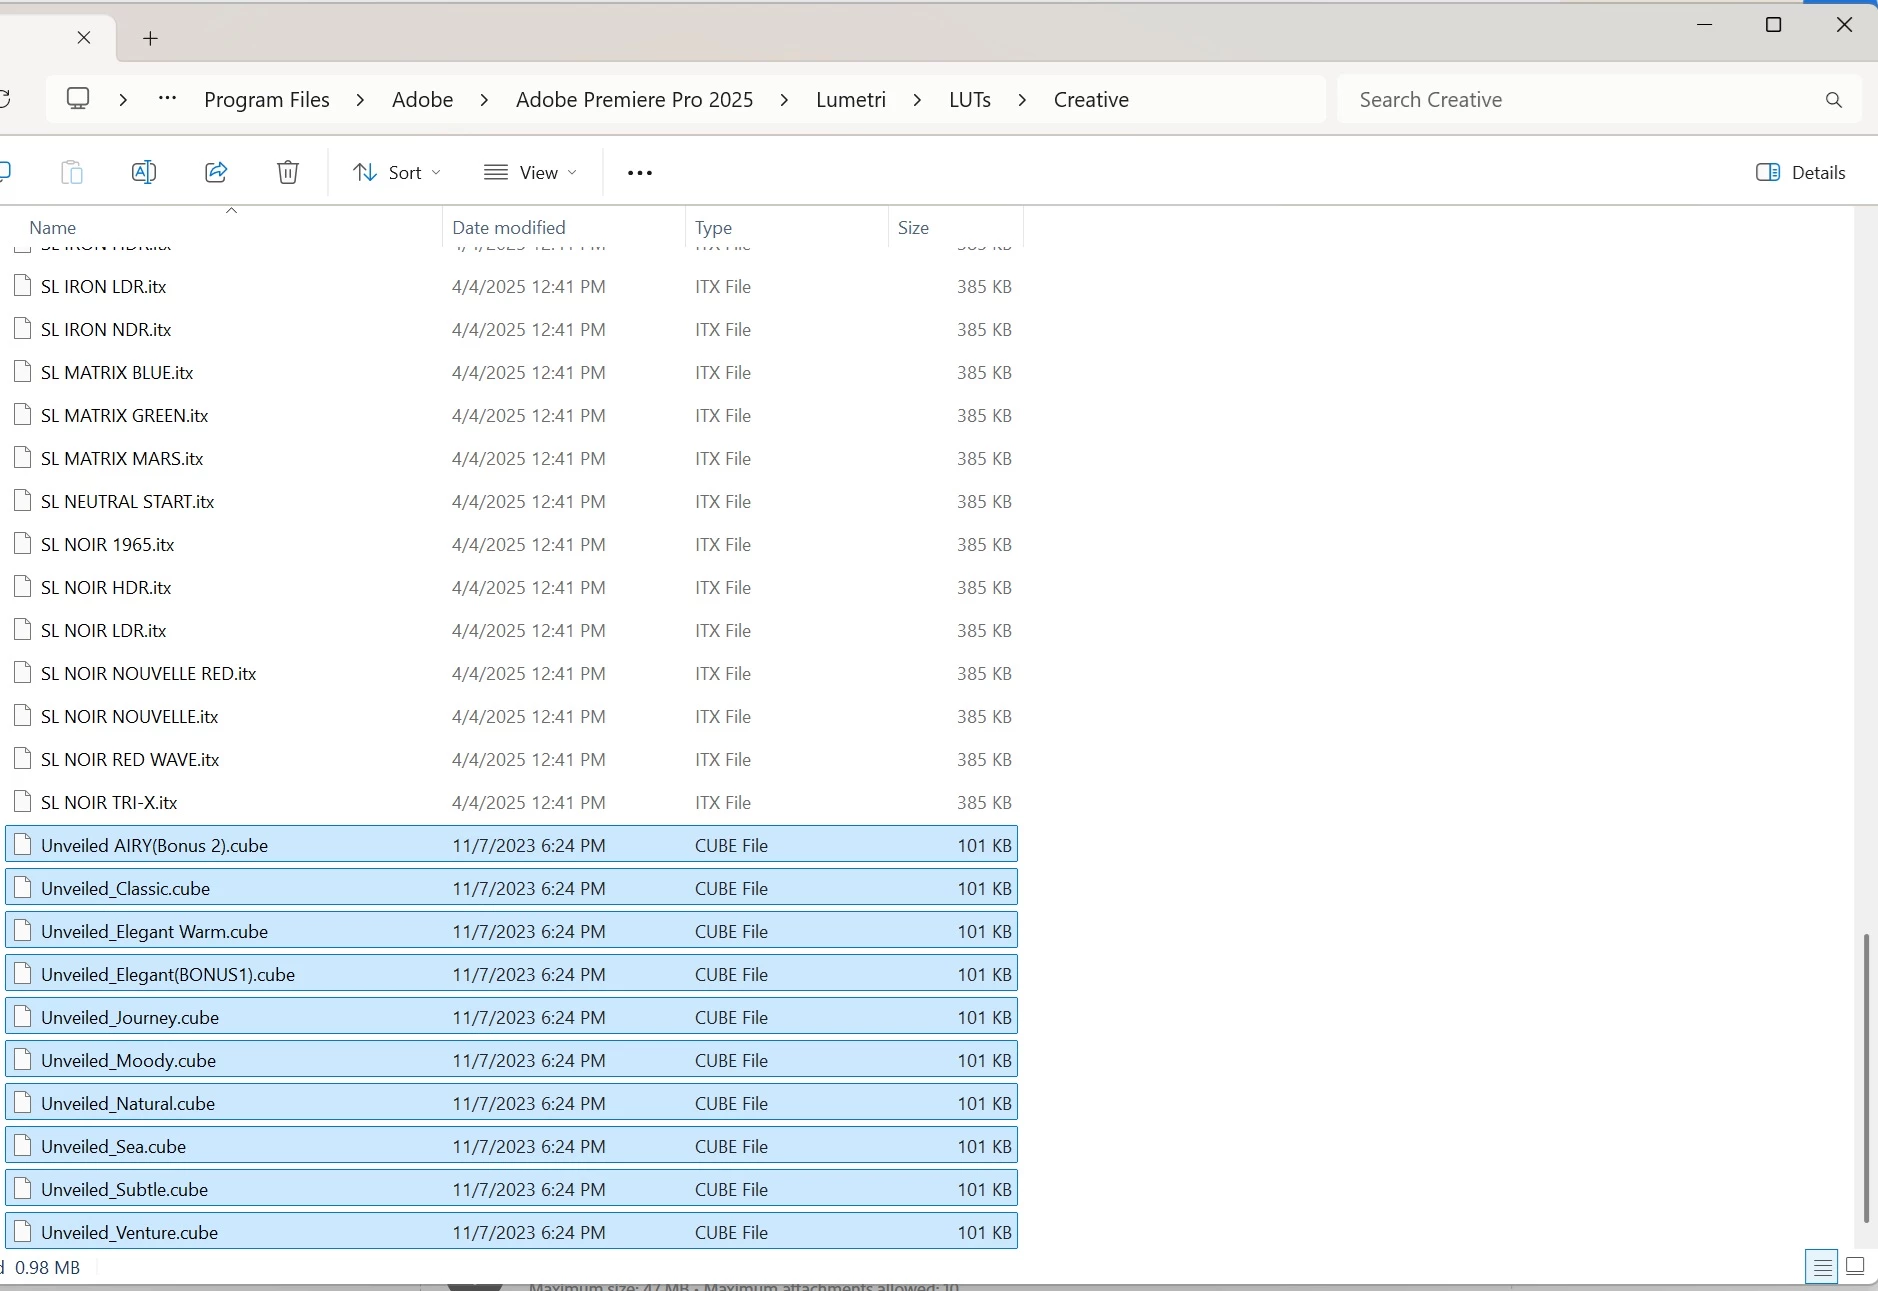Screen dimensions: 1878x1291
Task: Click file icon of Unveiled_Sea.cube
Action: (x=22, y=1146)
